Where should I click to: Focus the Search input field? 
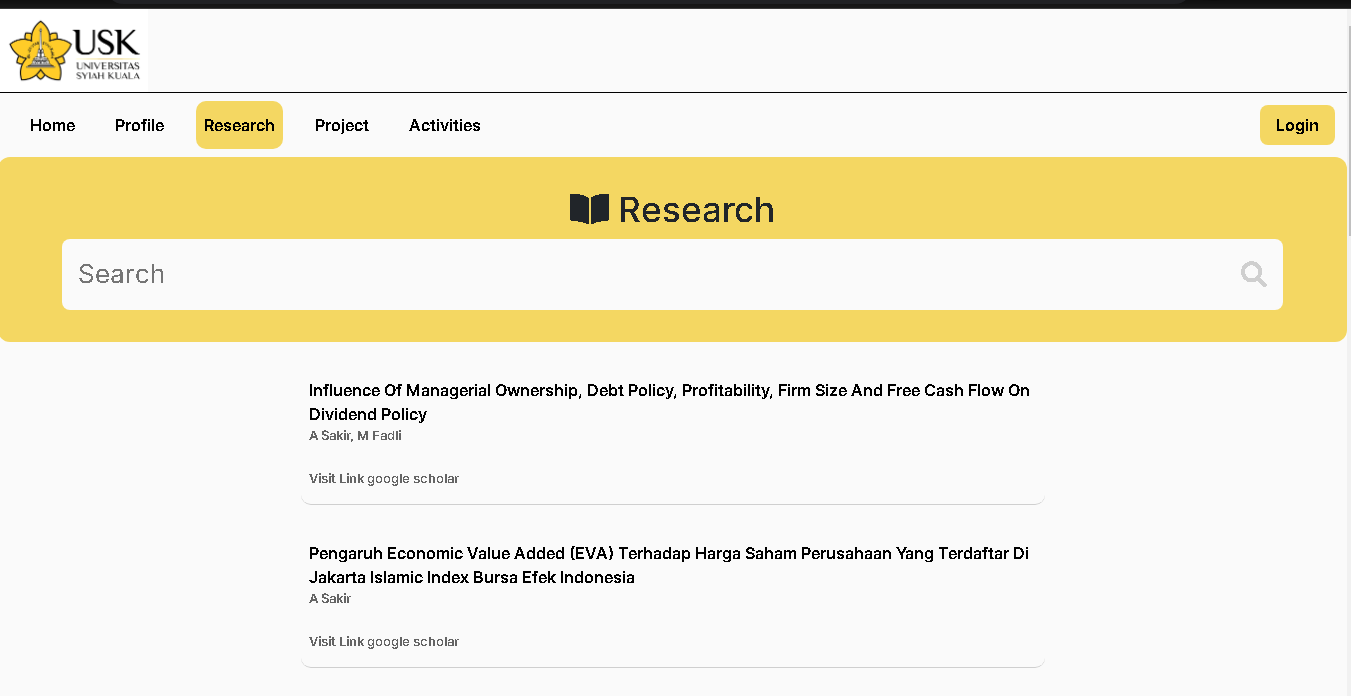click(x=650, y=274)
